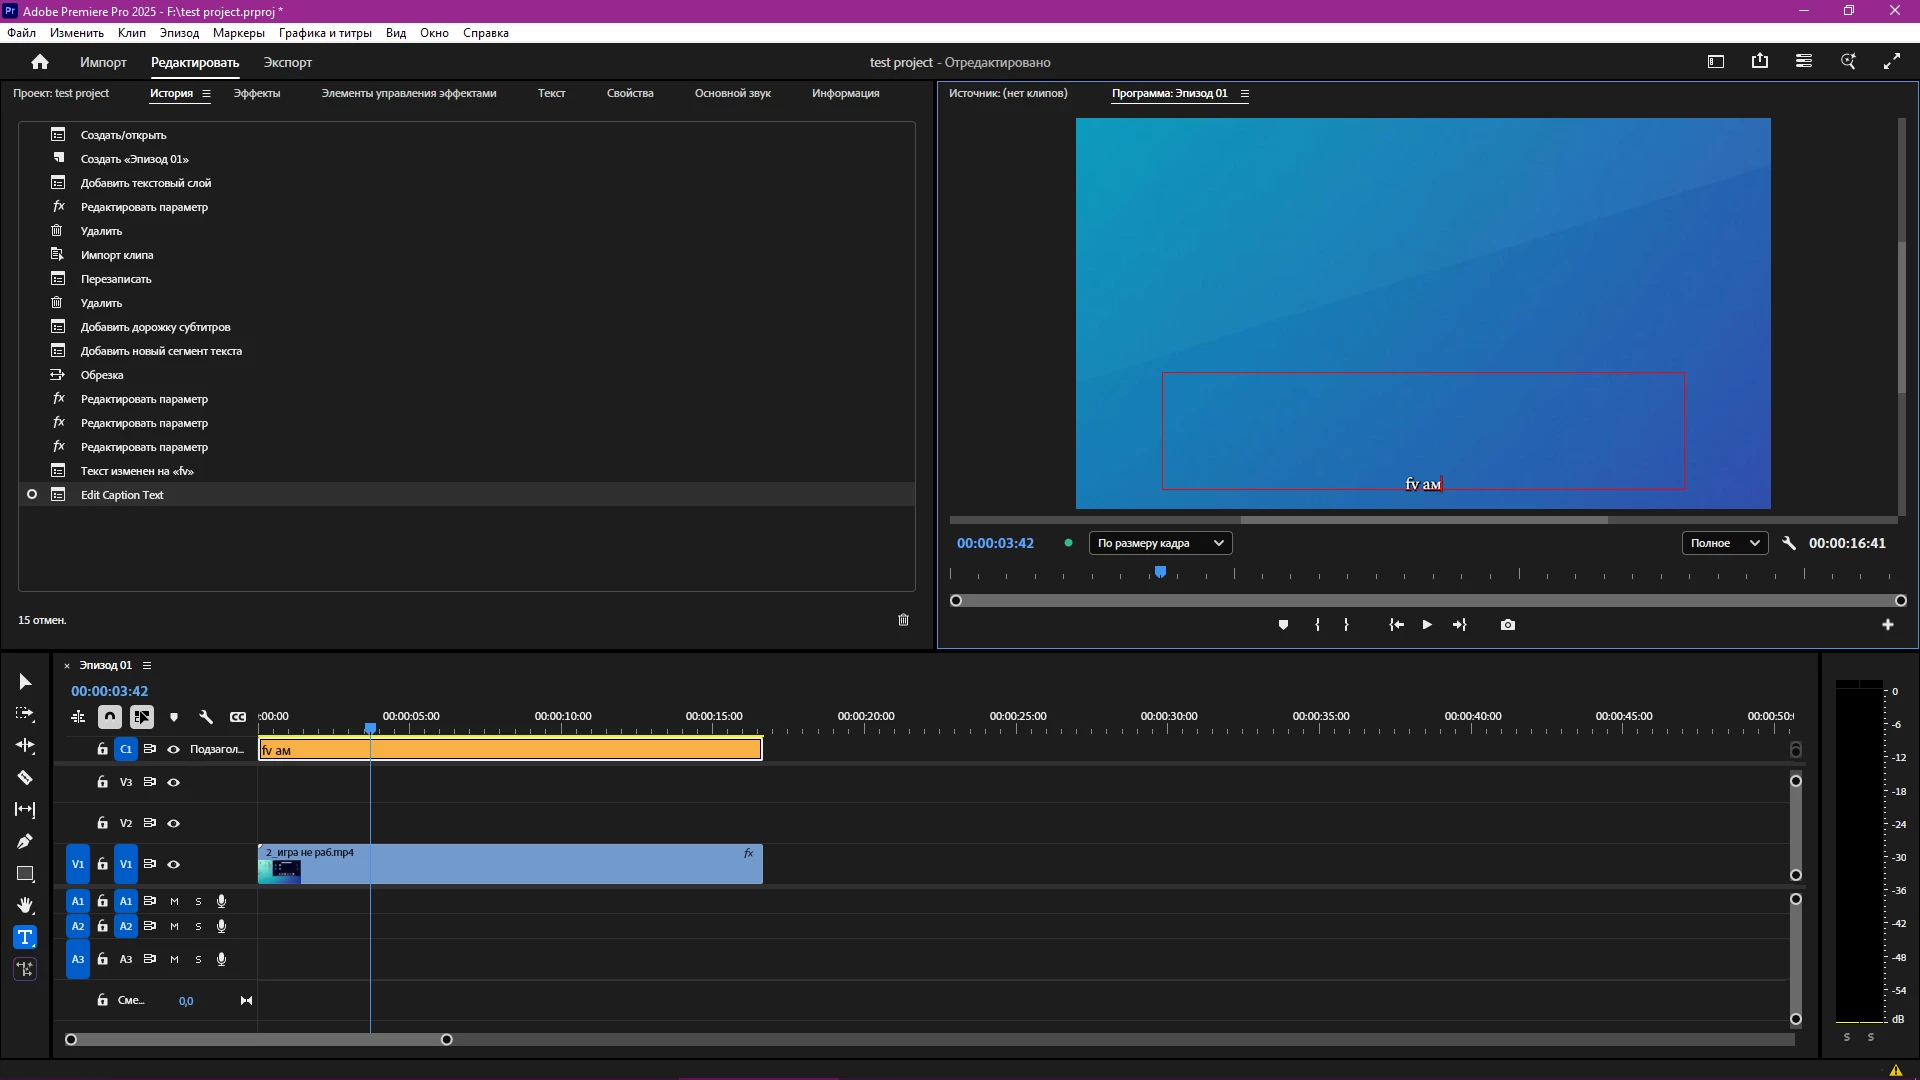Viewport: 1920px width, 1080px height.
Task: Click the orange 'fv ам' subtitle clip
Action: click(510, 750)
